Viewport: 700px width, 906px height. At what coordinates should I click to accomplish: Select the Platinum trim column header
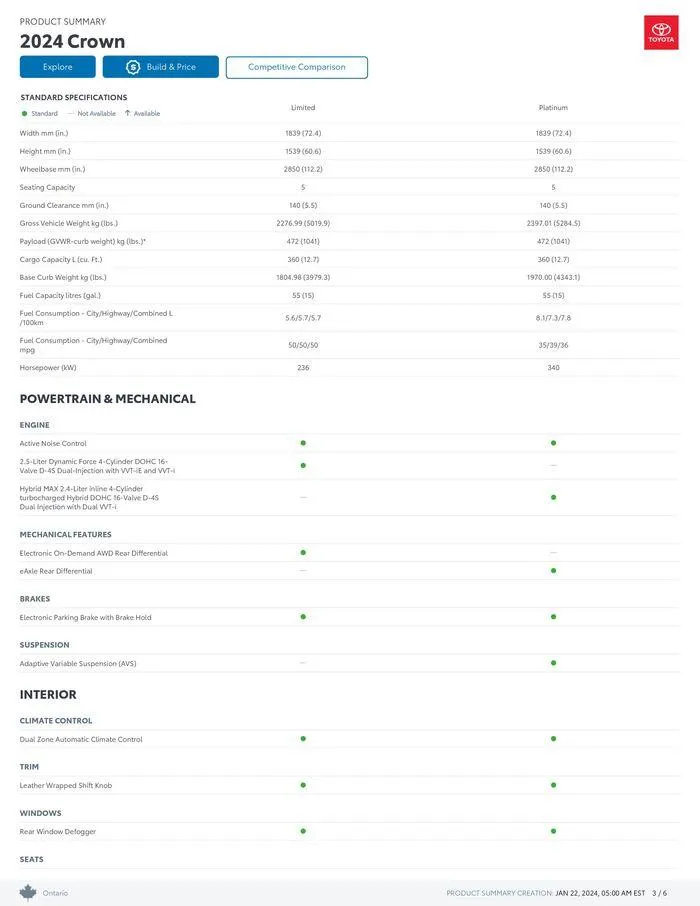(x=553, y=108)
